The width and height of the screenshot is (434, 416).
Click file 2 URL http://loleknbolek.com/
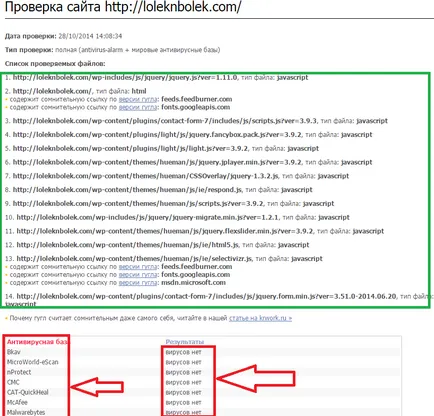coord(52,91)
